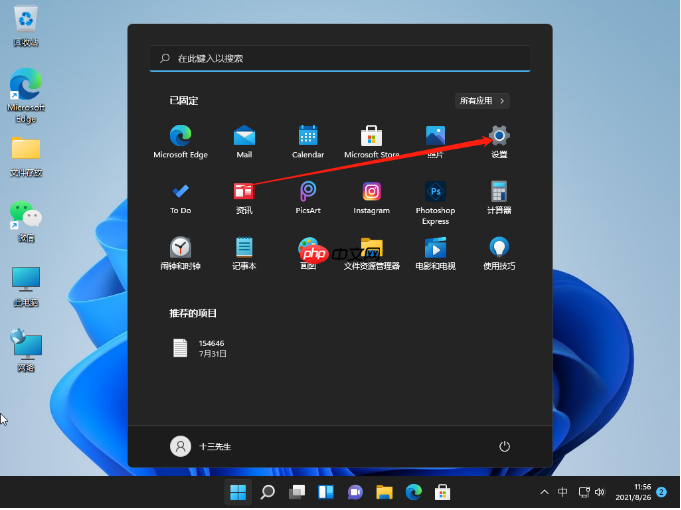The height and width of the screenshot is (510, 681).
Task: Open File Explorer (文件资源管理器) pinned app
Action: pyautogui.click(x=371, y=253)
